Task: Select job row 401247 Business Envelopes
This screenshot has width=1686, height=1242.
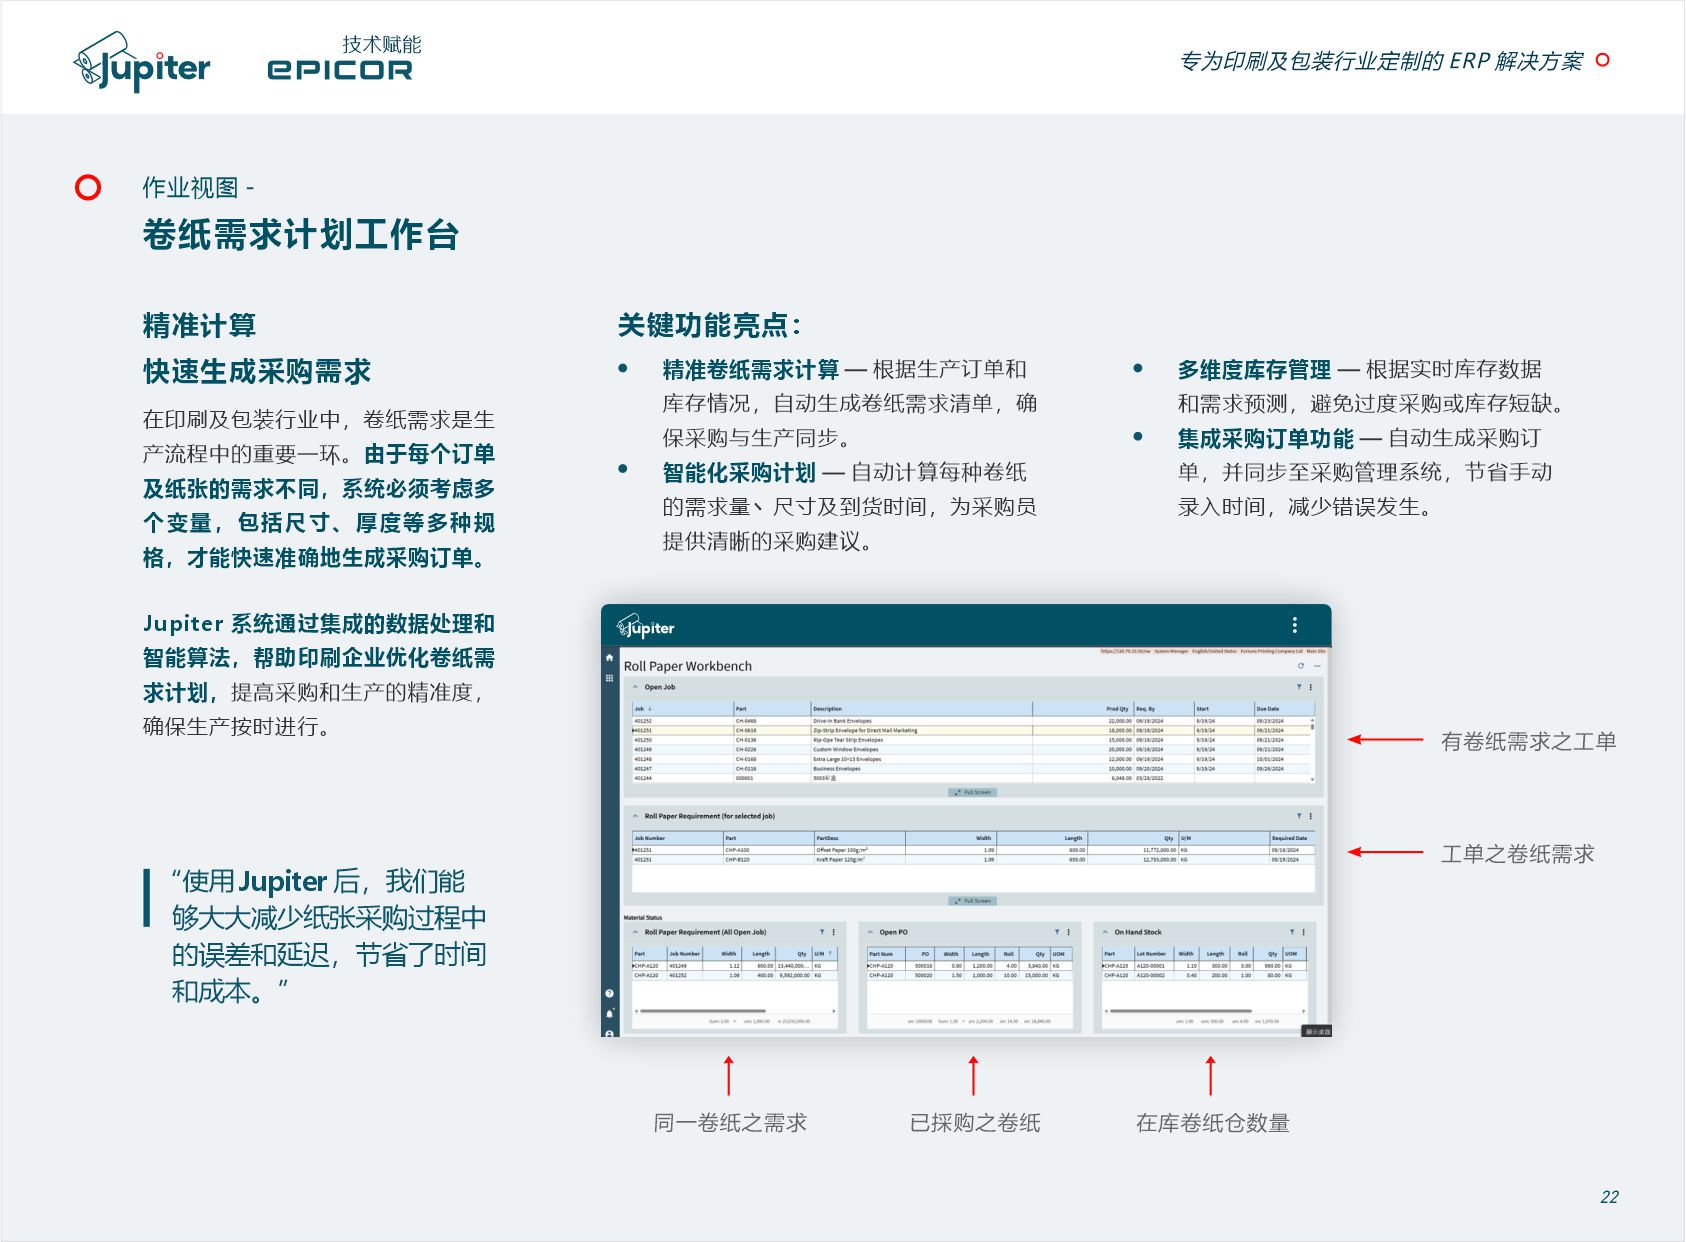Action: click(x=970, y=769)
